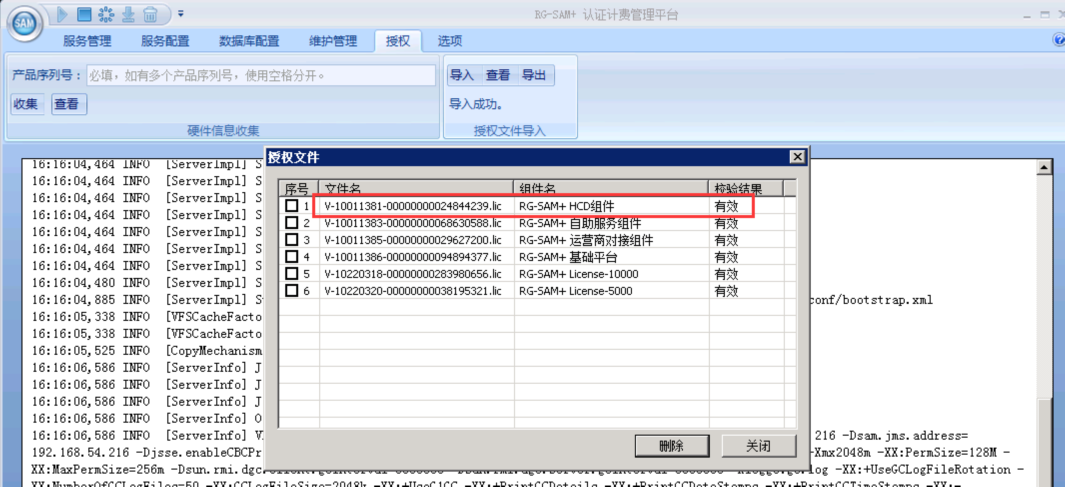Check the checkbox for row 6 License-5000
Image resolution: width=1066 pixels, height=488 pixels.
[292, 291]
